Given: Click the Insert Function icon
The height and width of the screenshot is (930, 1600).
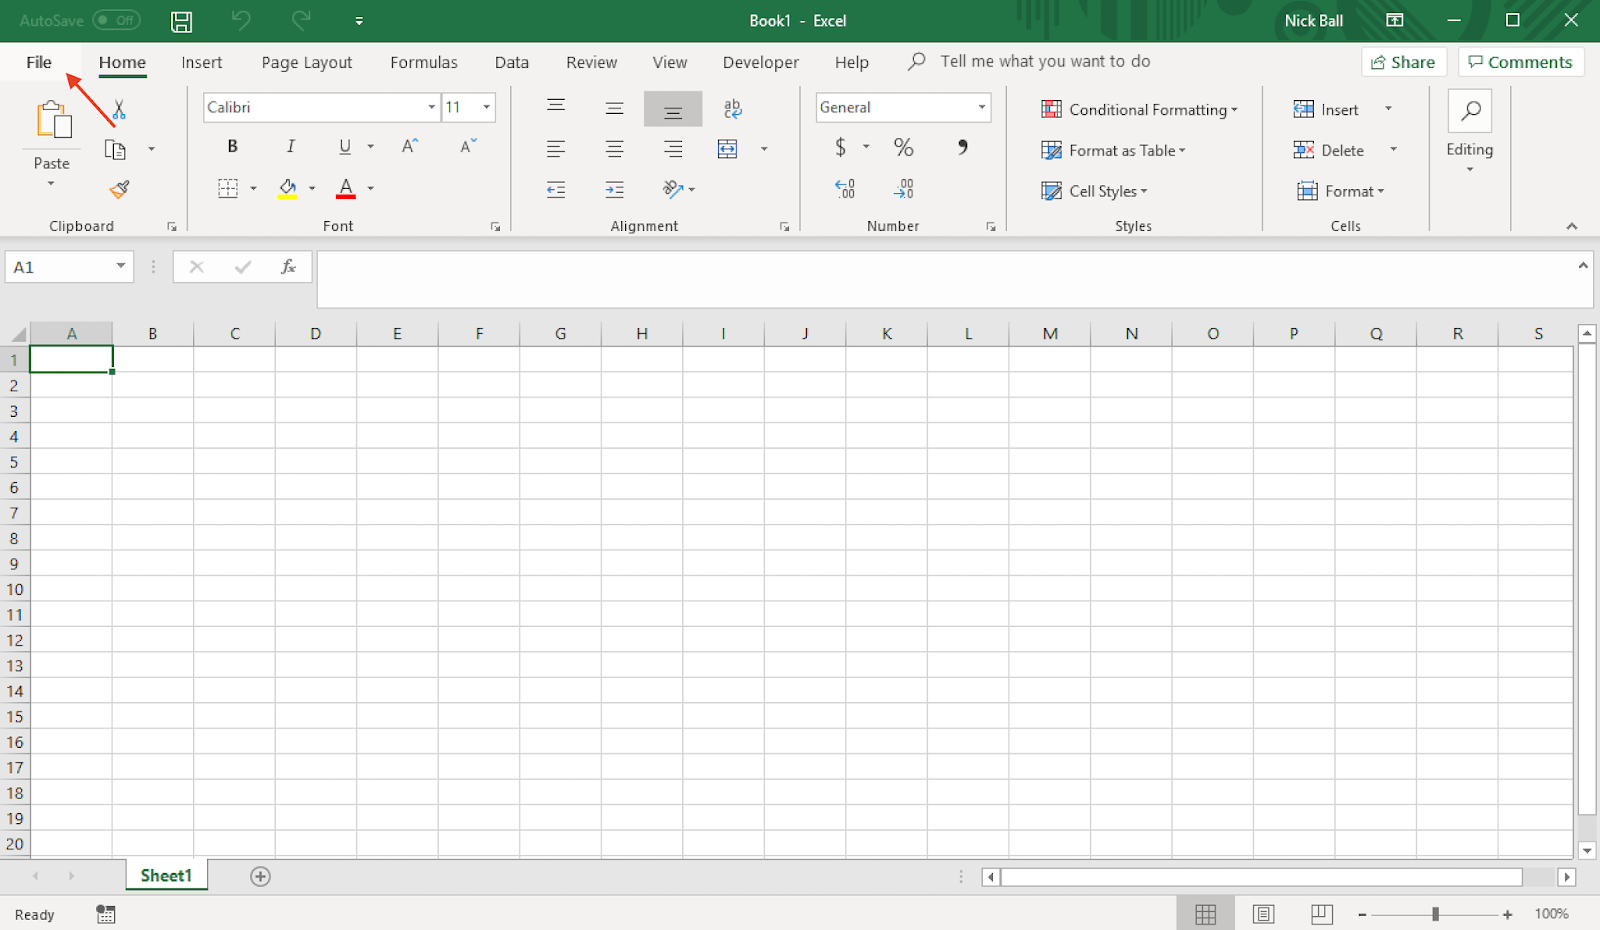Looking at the screenshot, I should click(288, 267).
